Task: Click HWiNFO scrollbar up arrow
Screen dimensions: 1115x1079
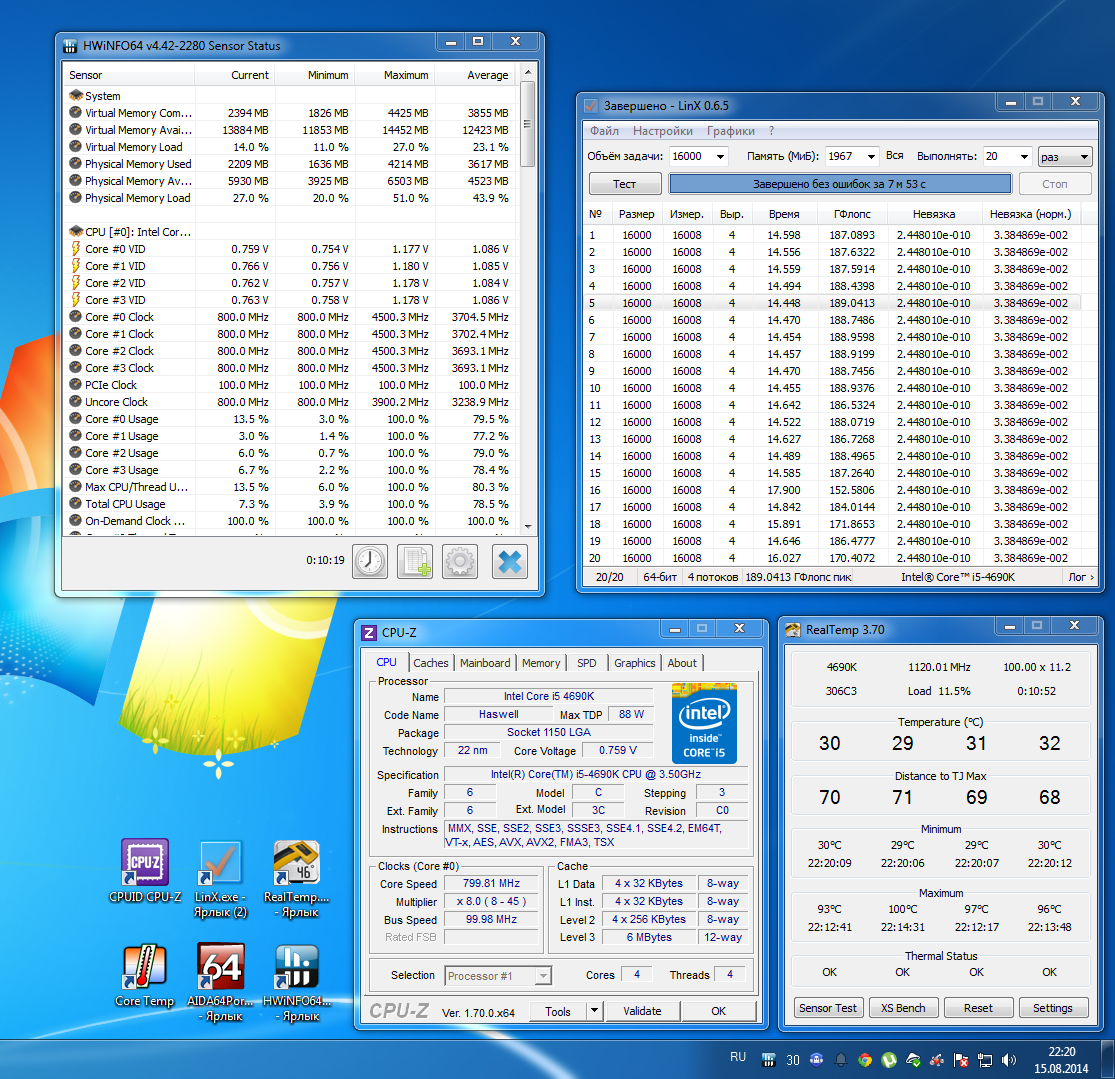Action: tap(527, 72)
